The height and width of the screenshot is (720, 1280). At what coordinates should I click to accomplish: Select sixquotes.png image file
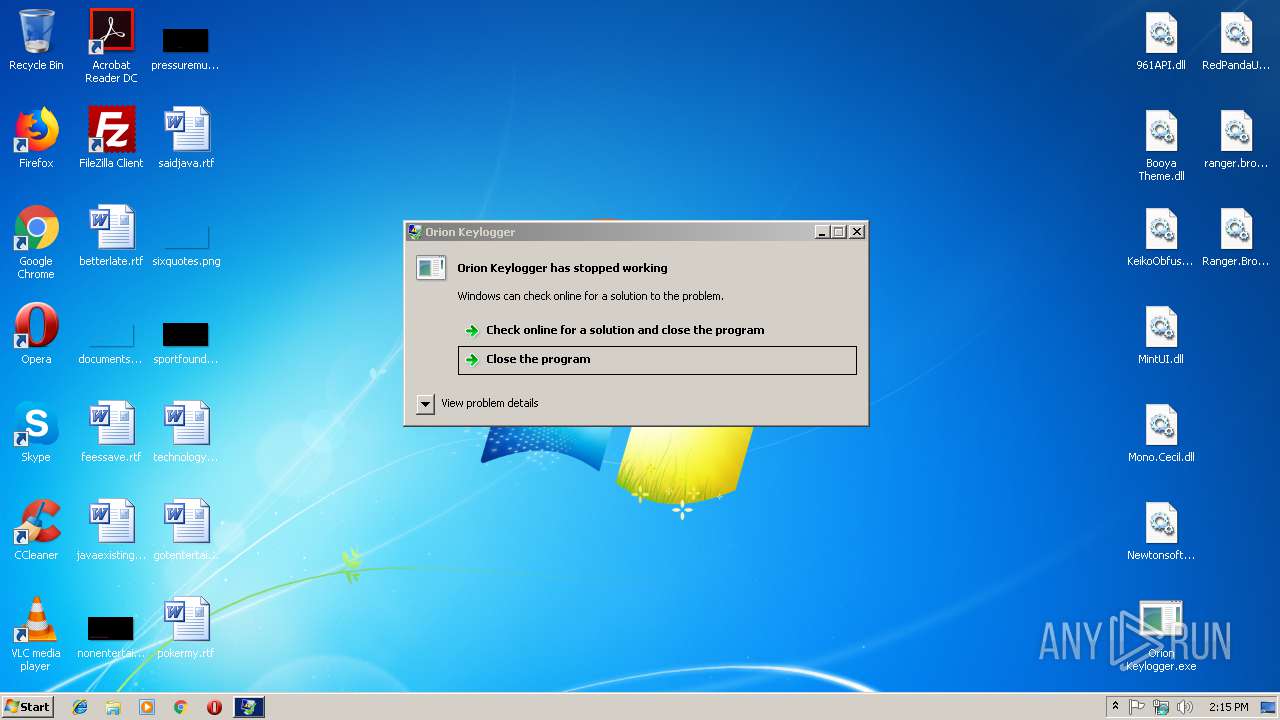point(186,246)
